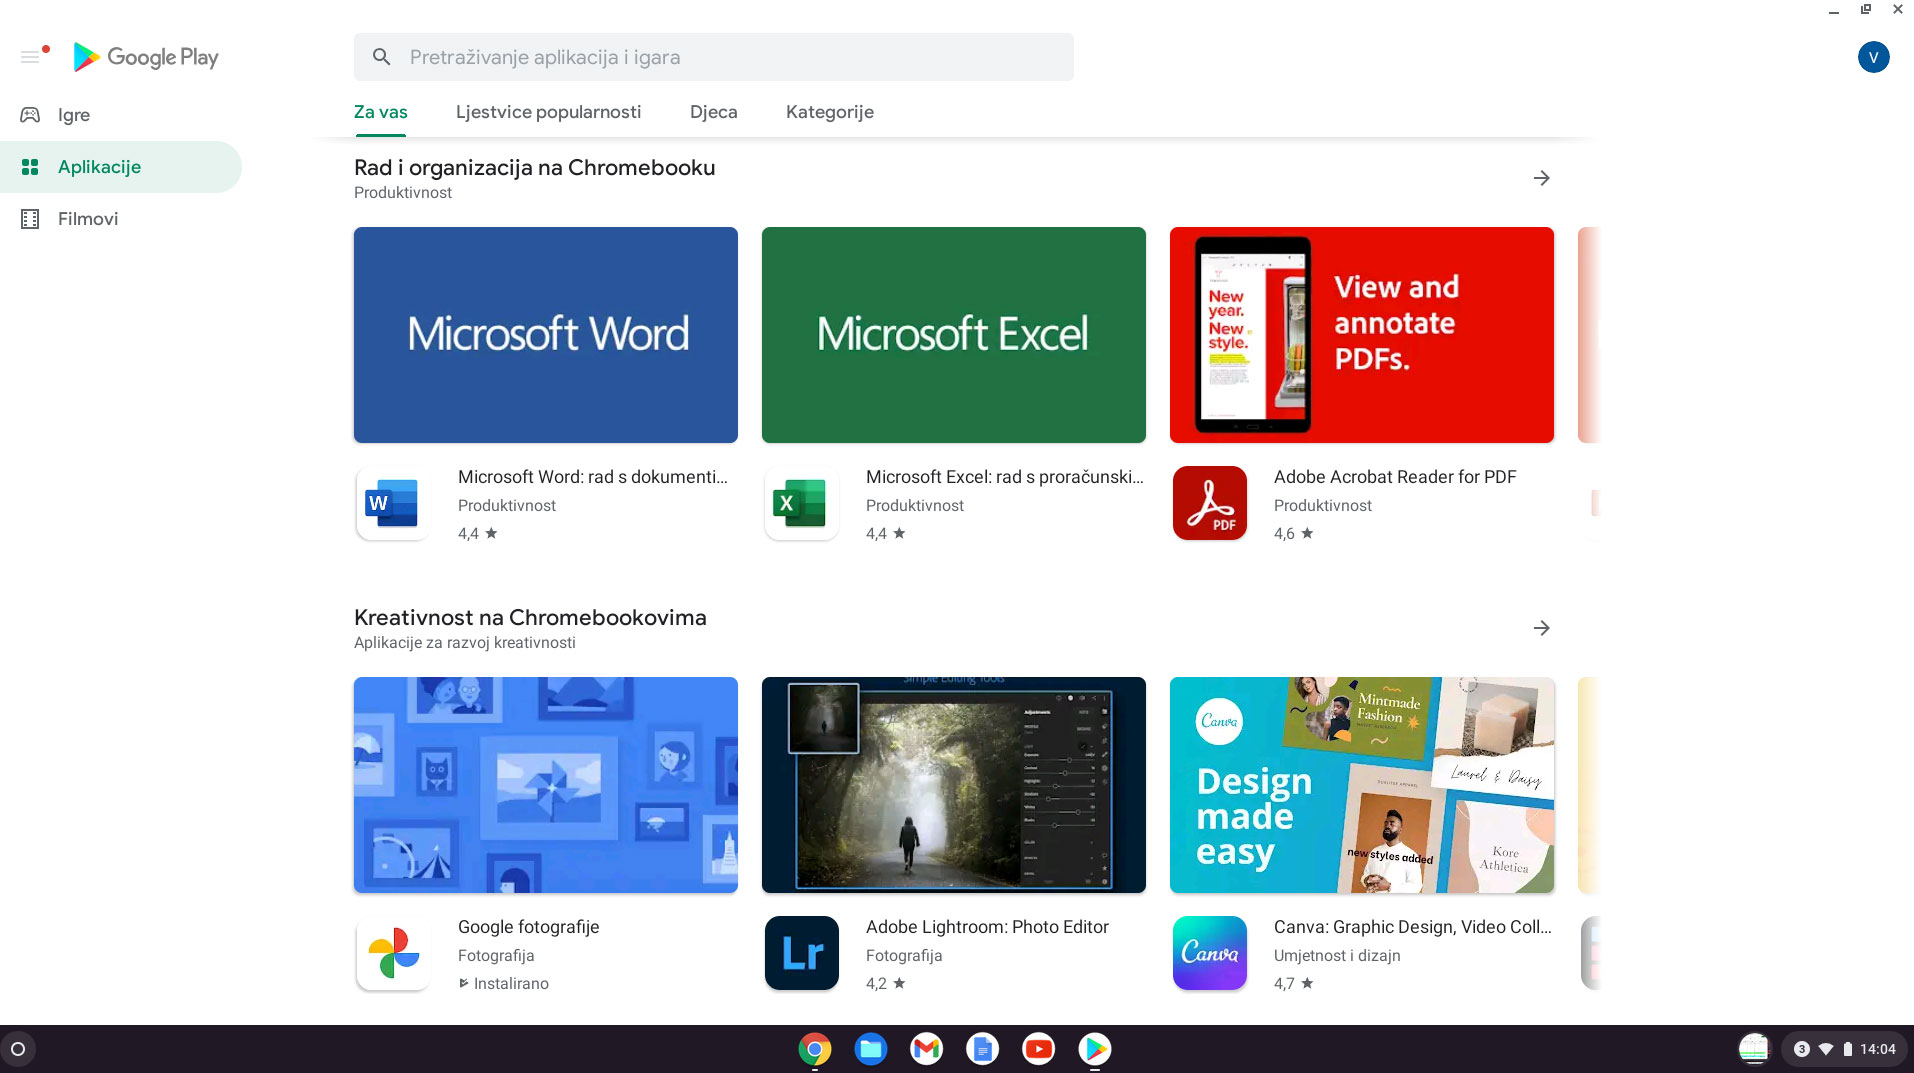
Task: Open Google fotografije title link
Action: pos(528,927)
